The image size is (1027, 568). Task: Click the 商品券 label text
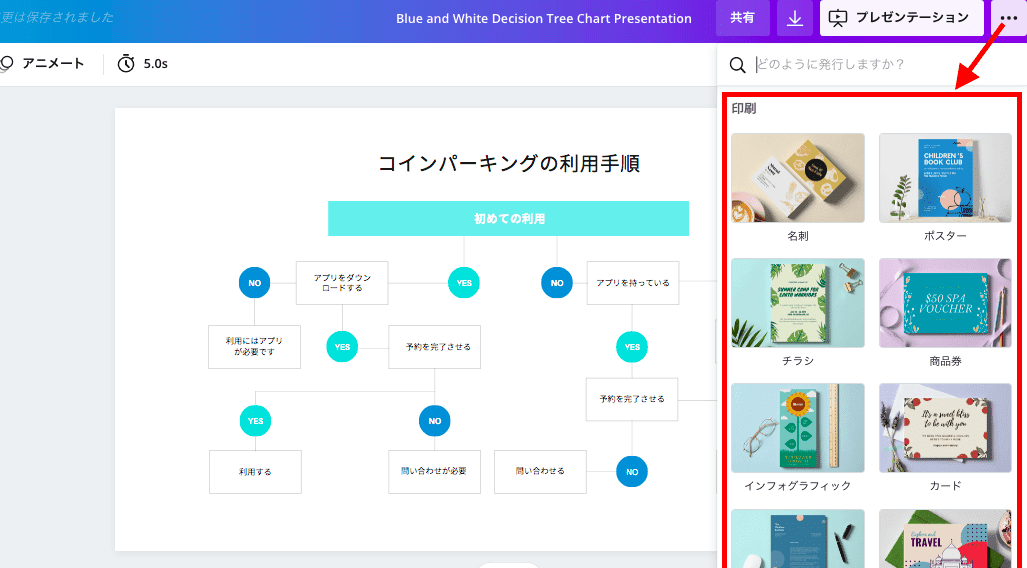[945, 361]
